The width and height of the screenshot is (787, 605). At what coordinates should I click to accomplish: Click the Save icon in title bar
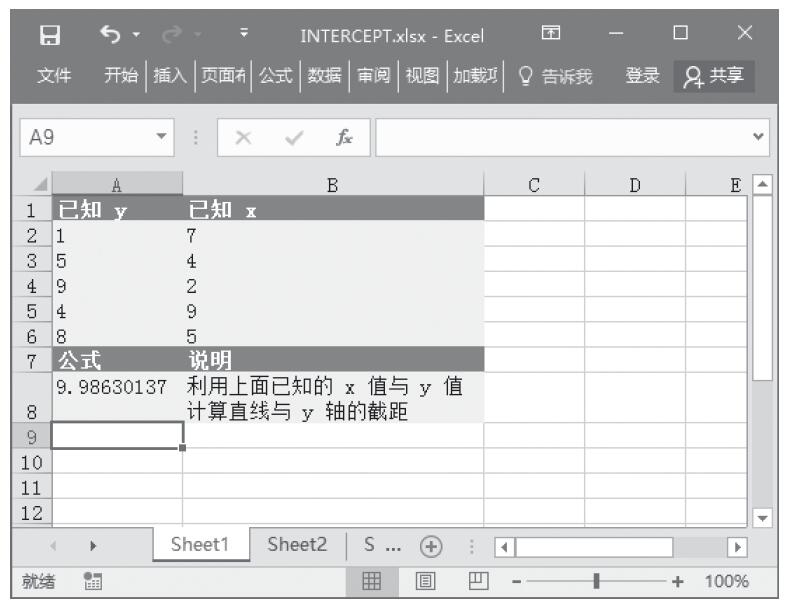pyautogui.click(x=48, y=35)
